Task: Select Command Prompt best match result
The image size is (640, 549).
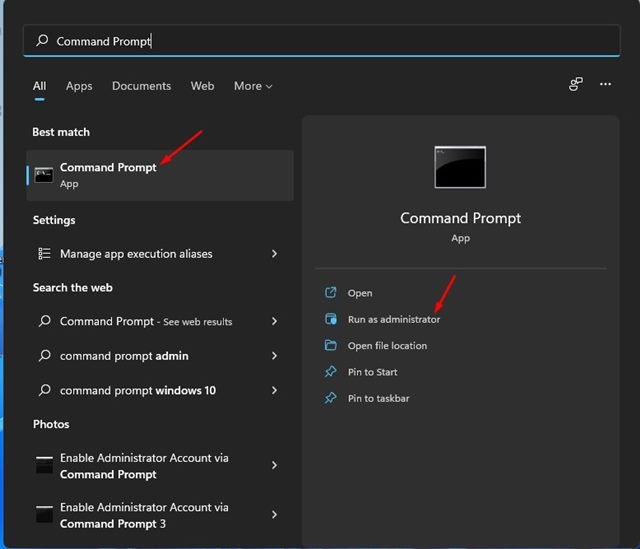Action: [160, 176]
